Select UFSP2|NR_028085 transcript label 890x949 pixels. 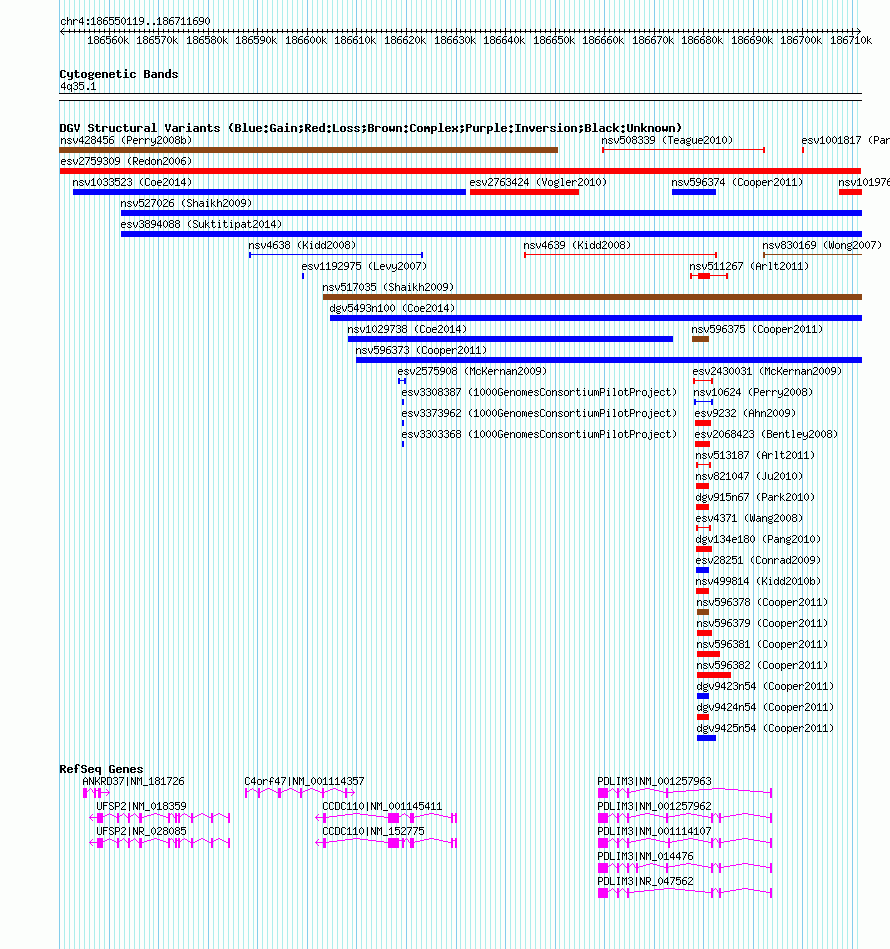point(141,832)
